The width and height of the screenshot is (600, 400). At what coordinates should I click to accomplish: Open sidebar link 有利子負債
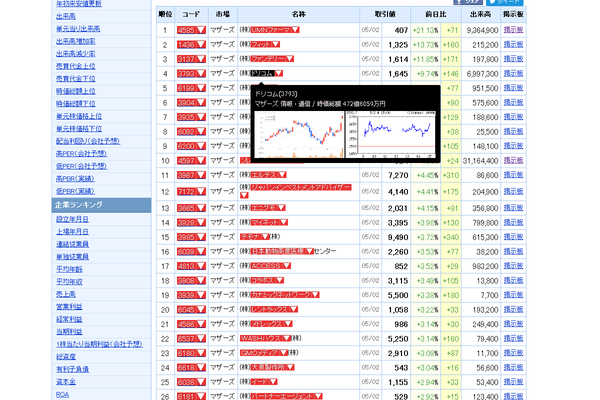point(72,369)
